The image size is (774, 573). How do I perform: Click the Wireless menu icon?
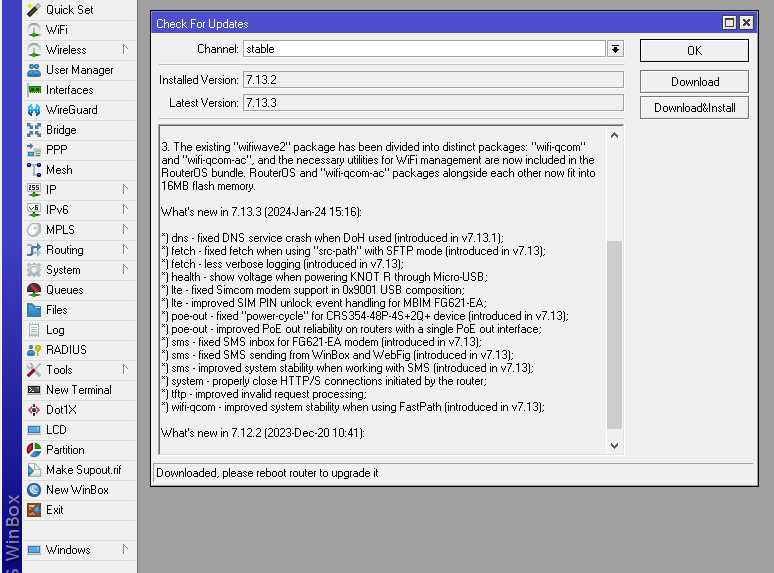coord(34,50)
